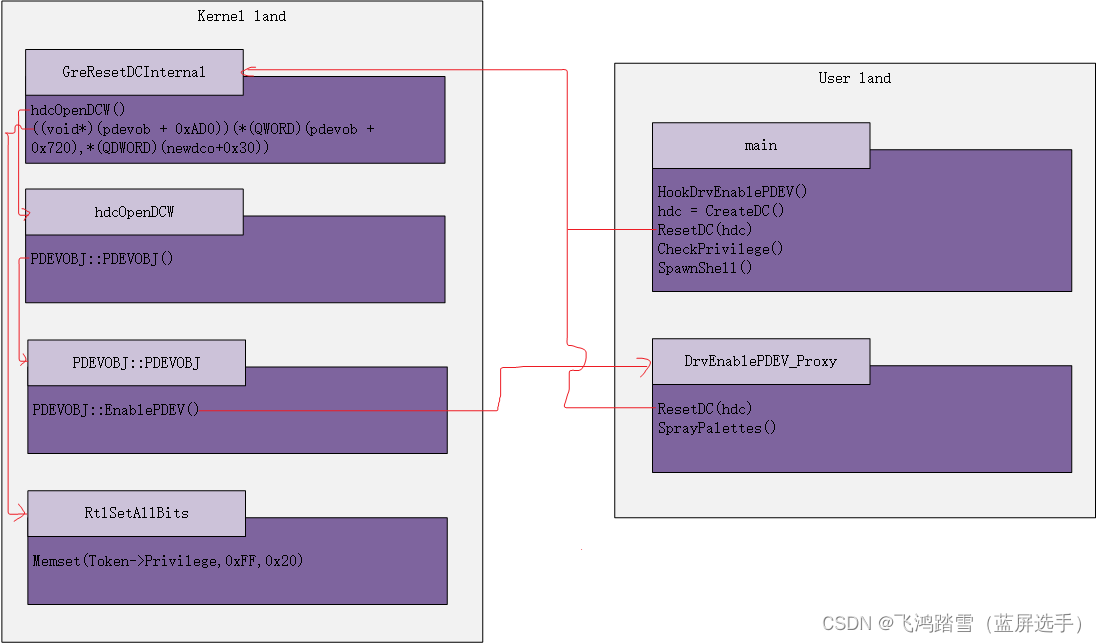Click 'PDEVOBJ::PDEVOBJ()' call text in hdcOpenDCW body
The height and width of the screenshot is (643, 1097).
click(x=101, y=259)
